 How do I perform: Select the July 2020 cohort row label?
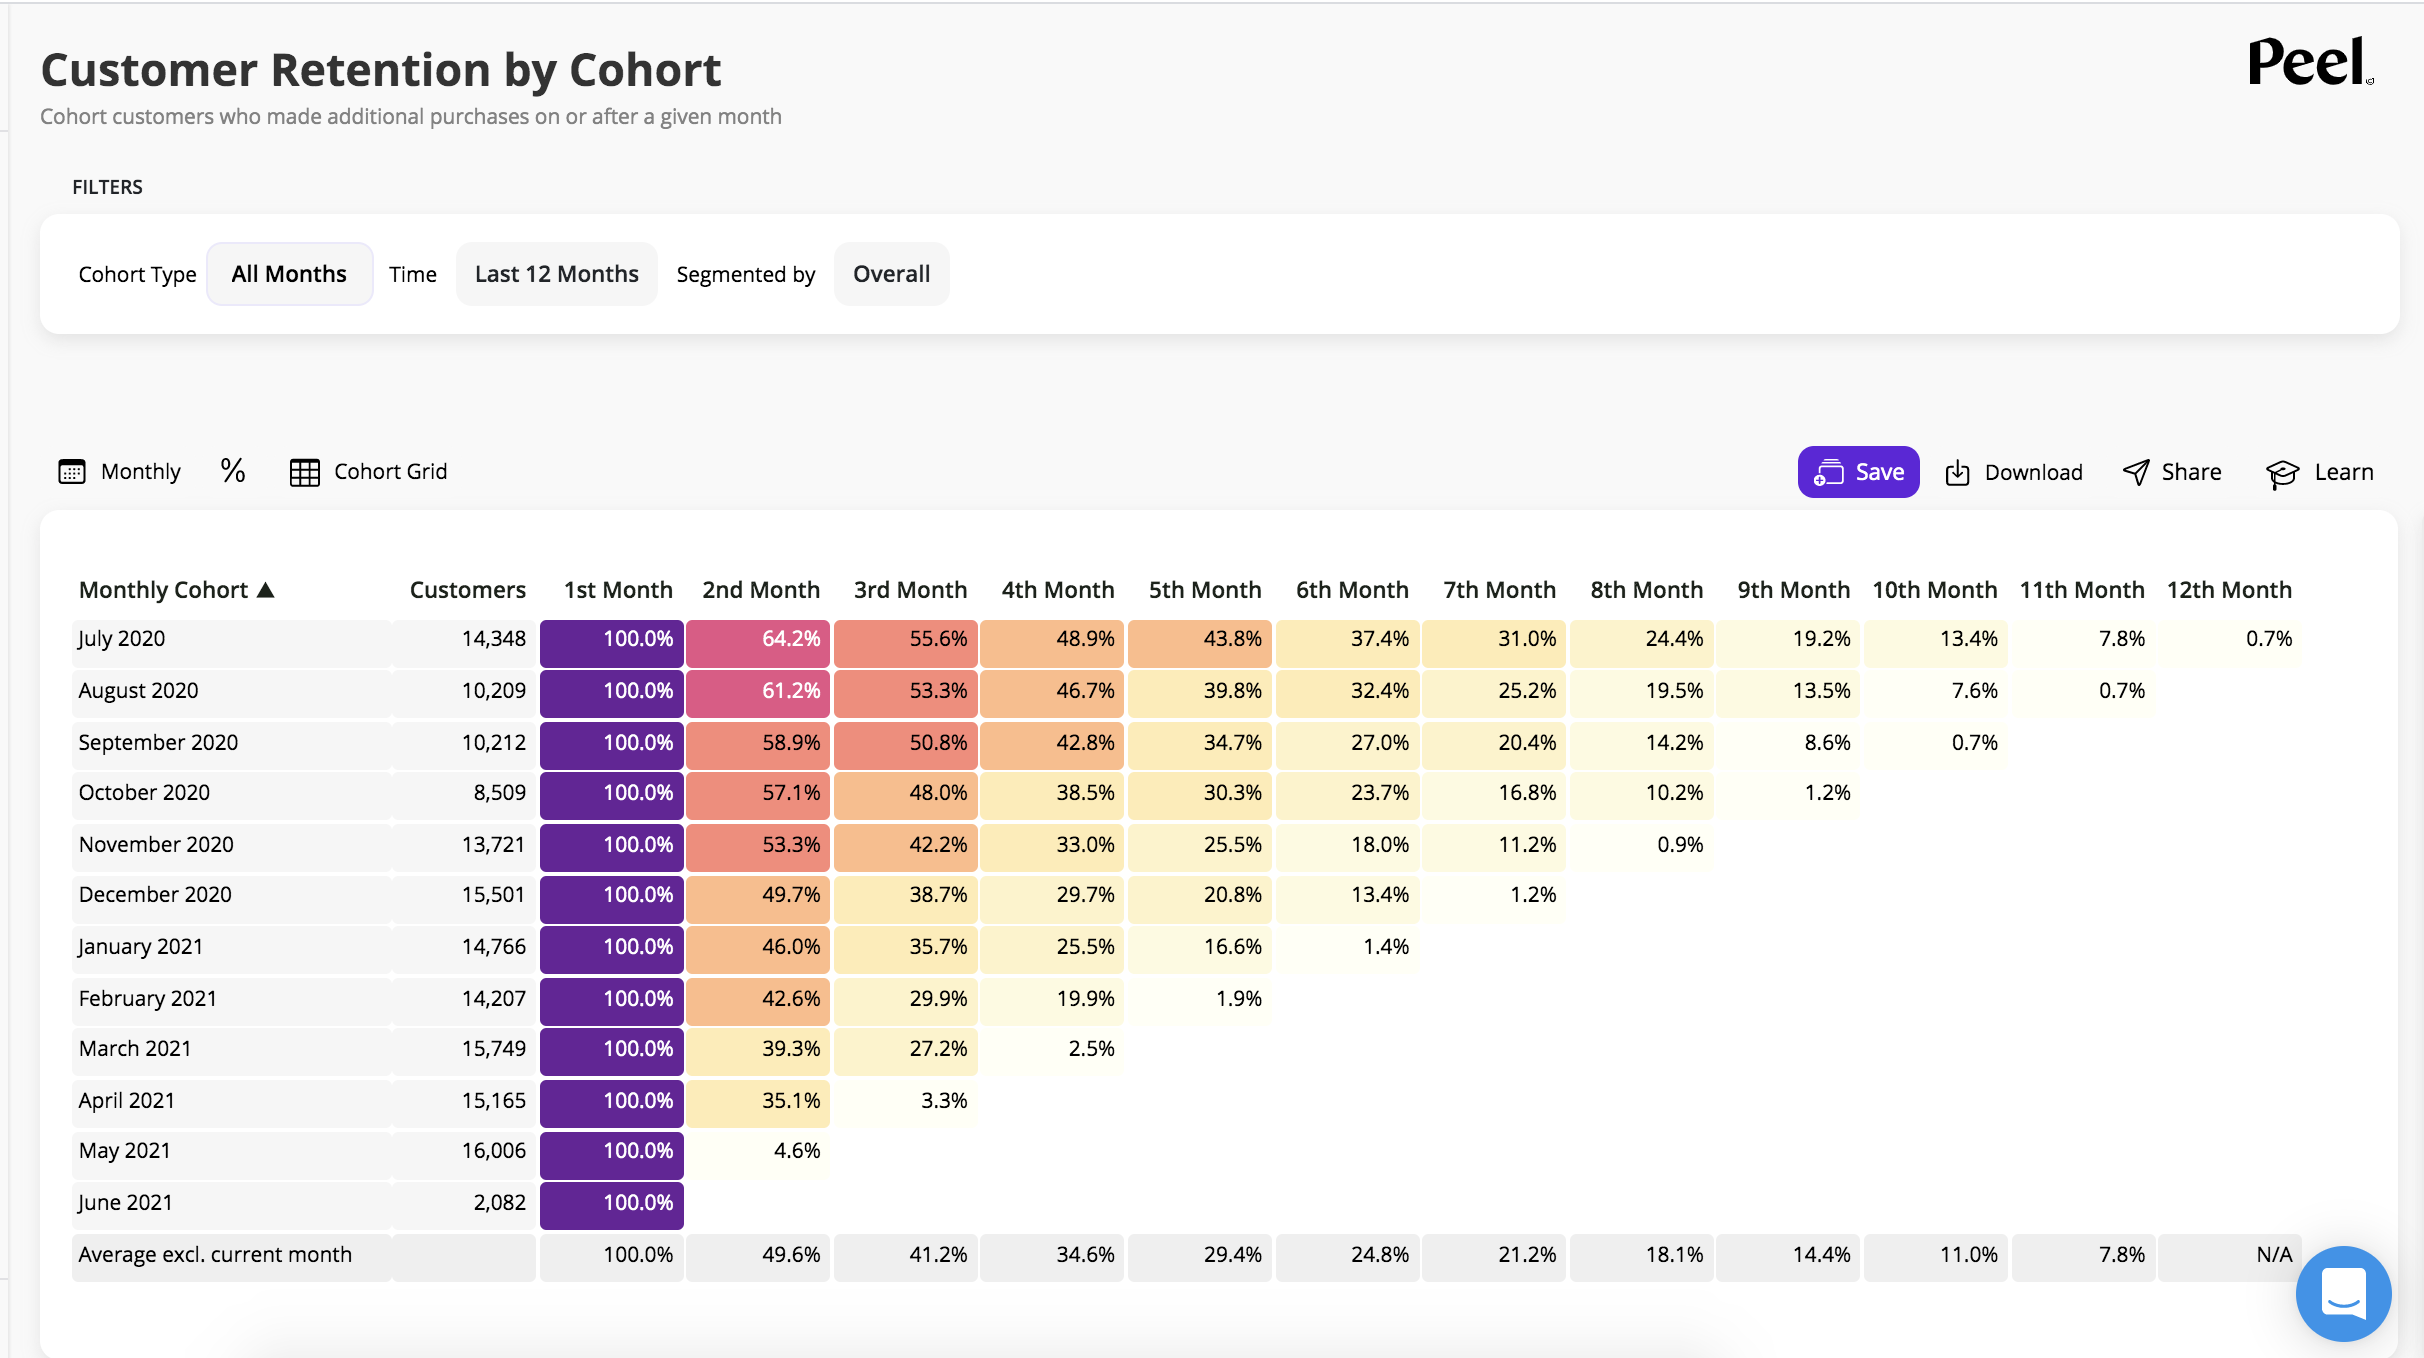tap(122, 639)
